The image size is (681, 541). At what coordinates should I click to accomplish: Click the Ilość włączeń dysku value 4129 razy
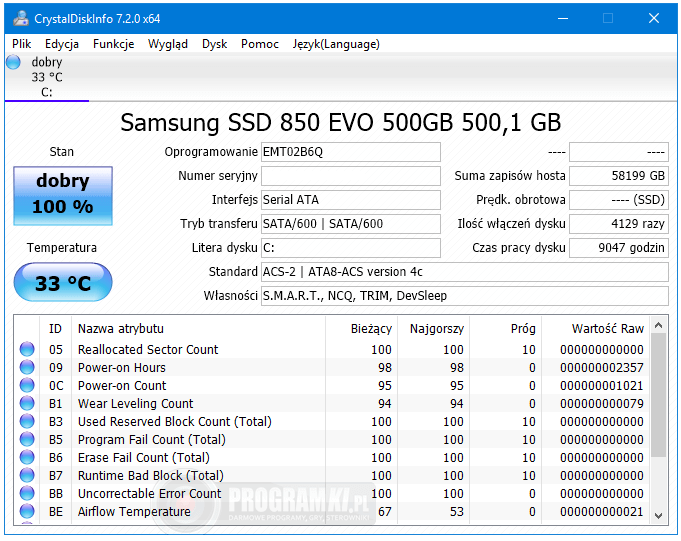pyautogui.click(x=618, y=224)
